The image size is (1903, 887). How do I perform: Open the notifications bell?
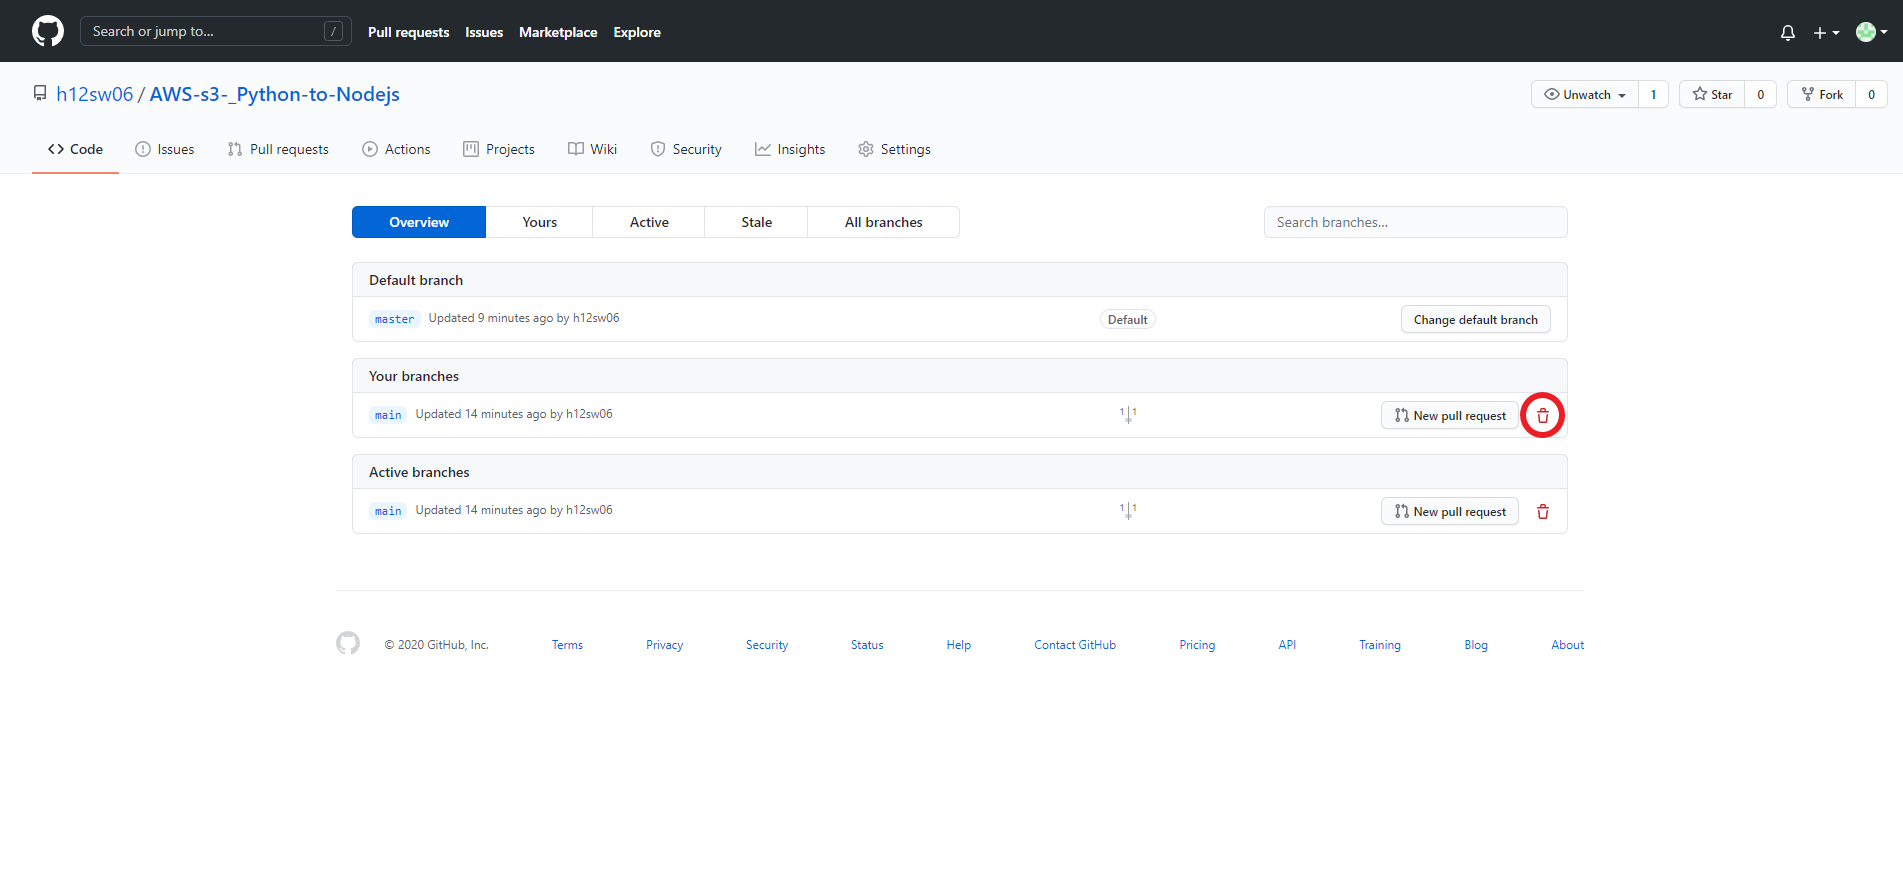coord(1788,32)
